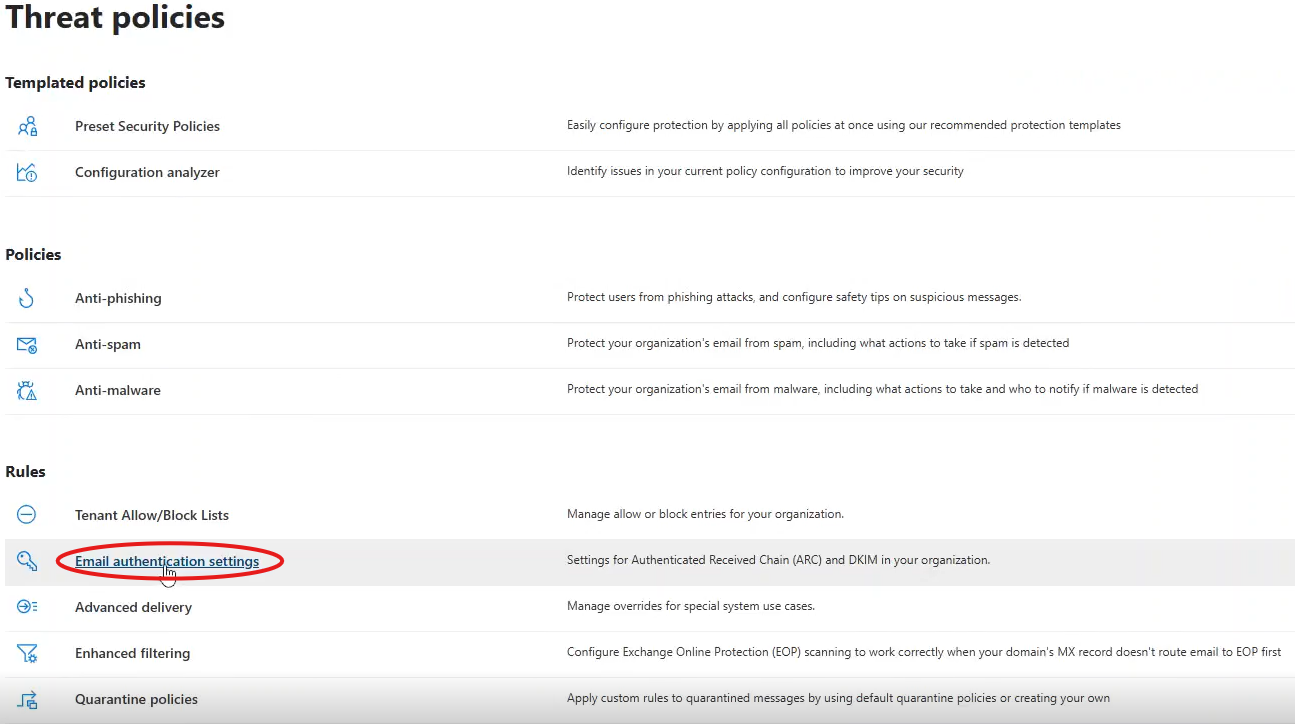Open Tenant Allow/Block Lists

(152, 515)
